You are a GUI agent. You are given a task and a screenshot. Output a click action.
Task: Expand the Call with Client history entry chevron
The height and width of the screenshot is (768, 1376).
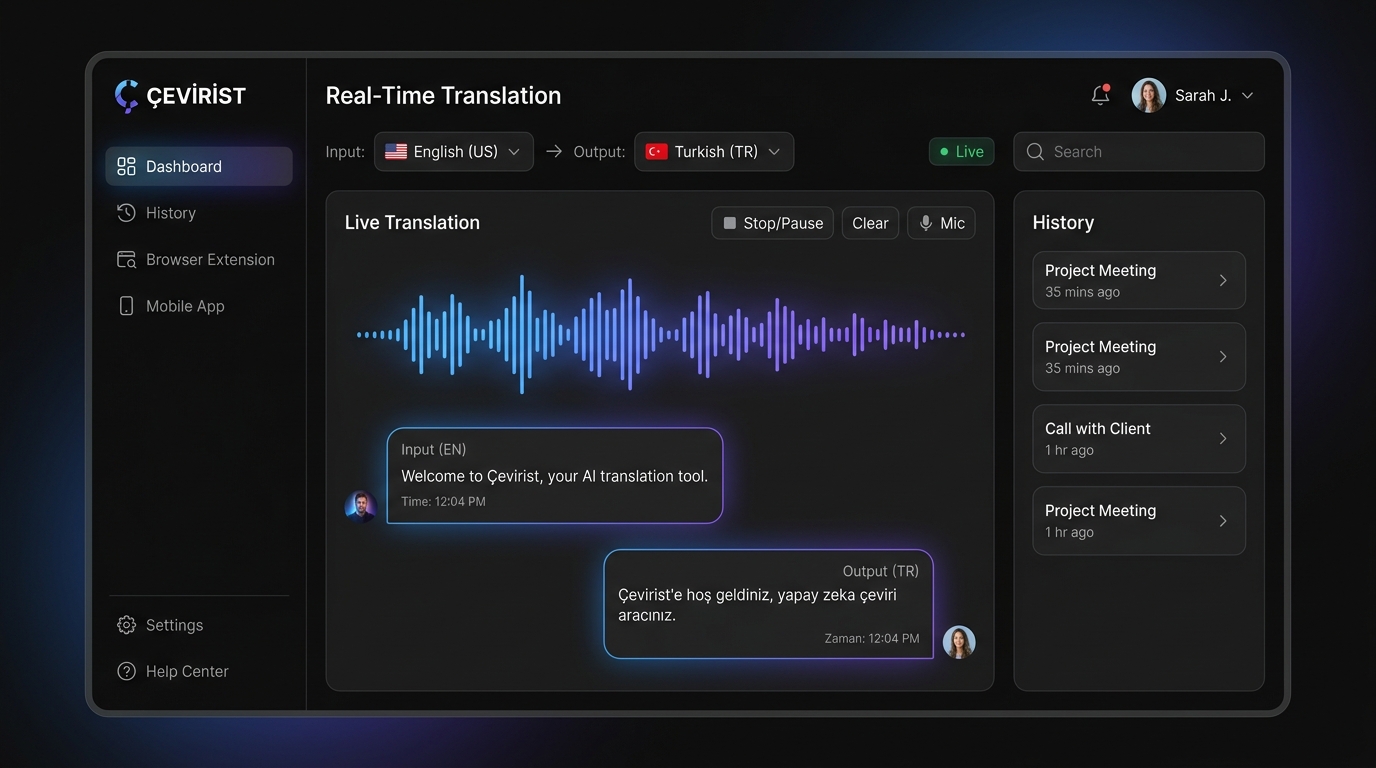pos(1223,439)
